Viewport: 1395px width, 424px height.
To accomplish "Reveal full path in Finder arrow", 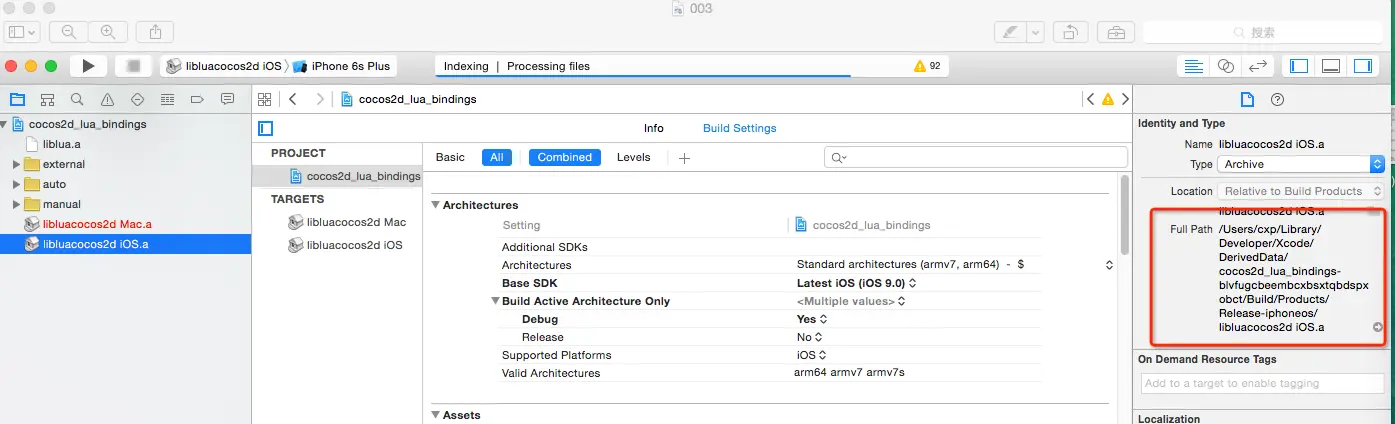I will [1377, 327].
